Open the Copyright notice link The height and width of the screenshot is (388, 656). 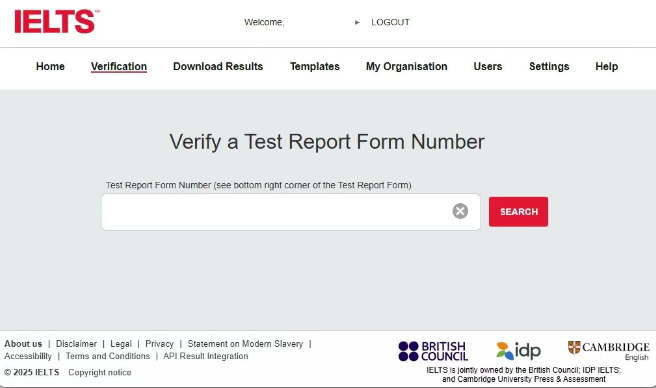pos(100,372)
